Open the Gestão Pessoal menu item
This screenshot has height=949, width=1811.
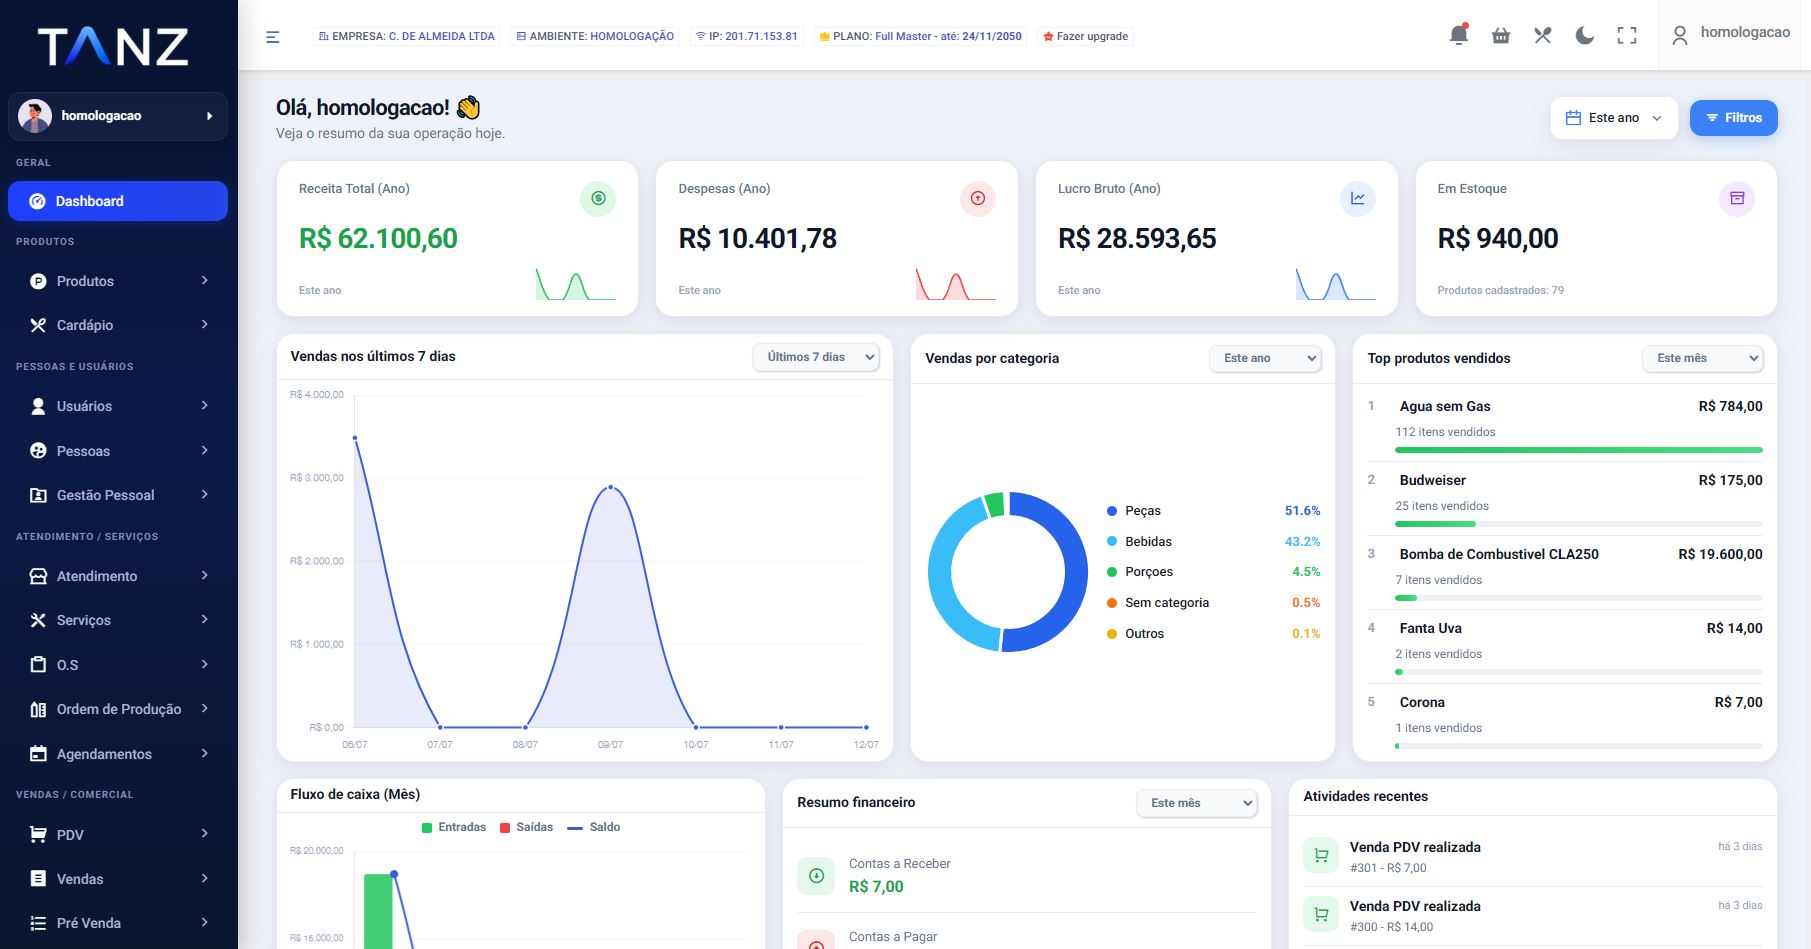pyautogui.click(x=118, y=495)
